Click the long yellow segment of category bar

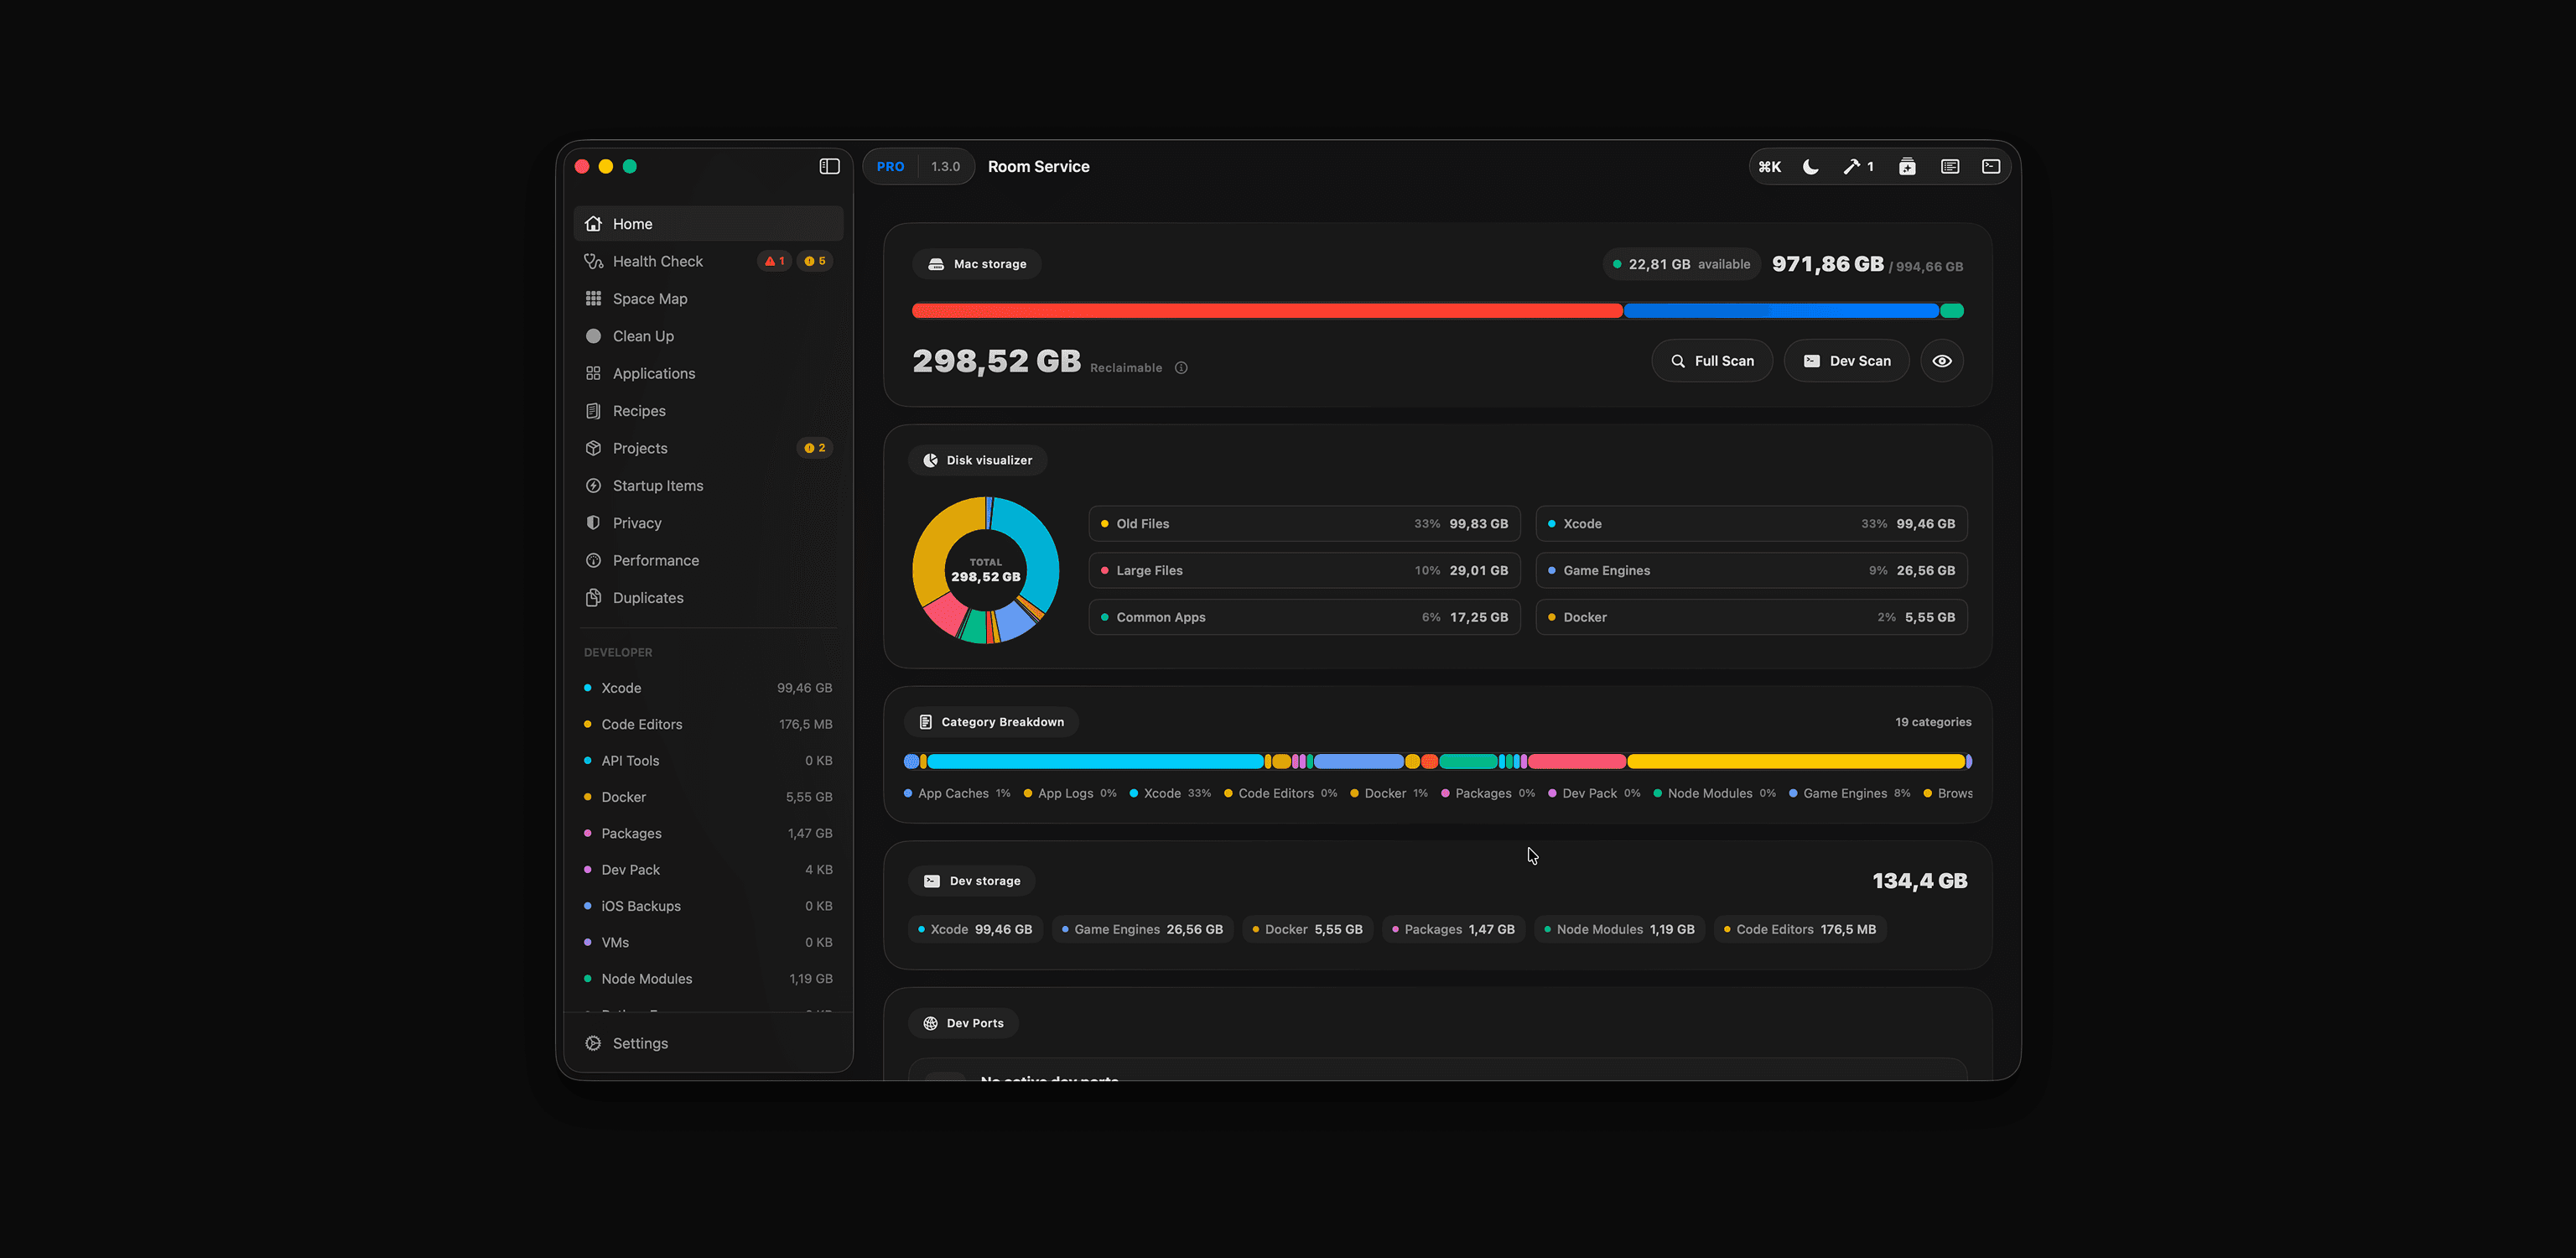tap(1795, 762)
